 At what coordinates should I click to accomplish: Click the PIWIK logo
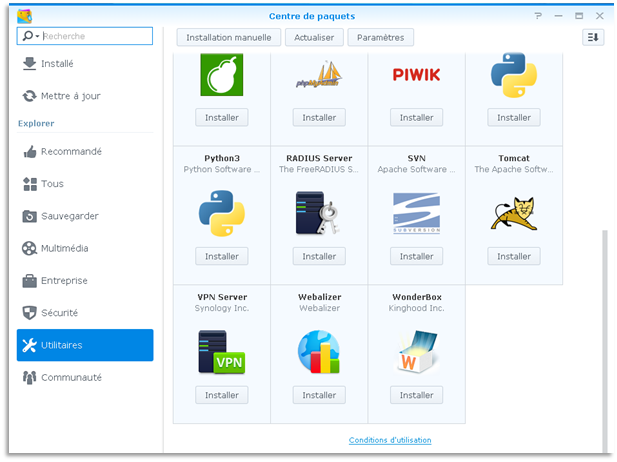click(416, 75)
